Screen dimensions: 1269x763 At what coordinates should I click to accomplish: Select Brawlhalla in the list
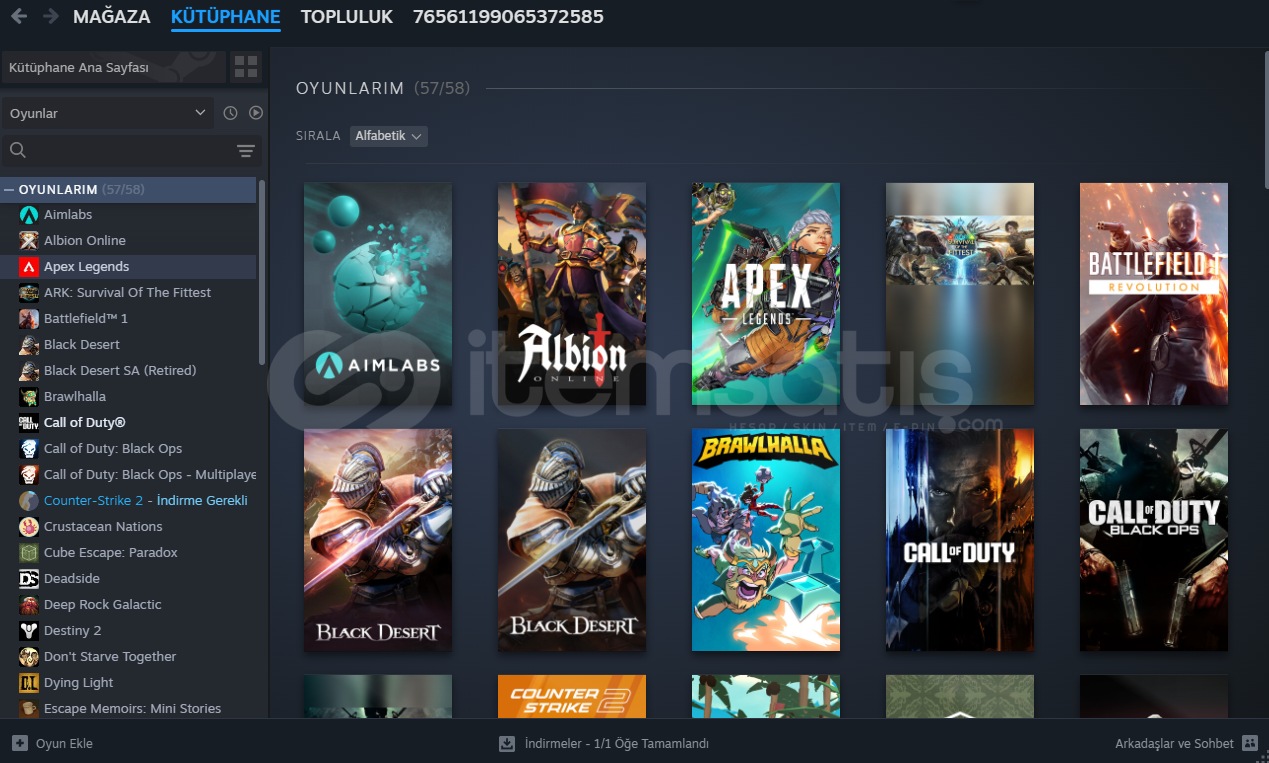coord(129,397)
